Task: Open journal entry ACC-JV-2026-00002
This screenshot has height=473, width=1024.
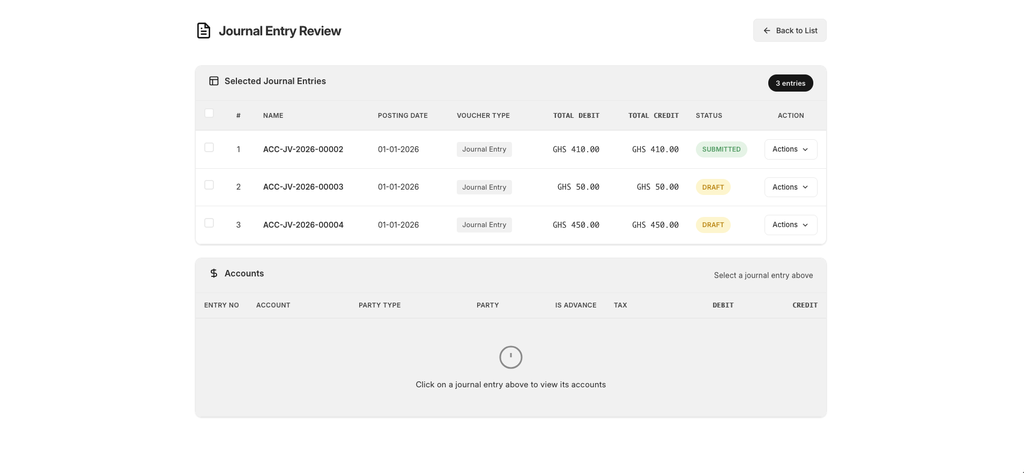Action: (x=303, y=150)
